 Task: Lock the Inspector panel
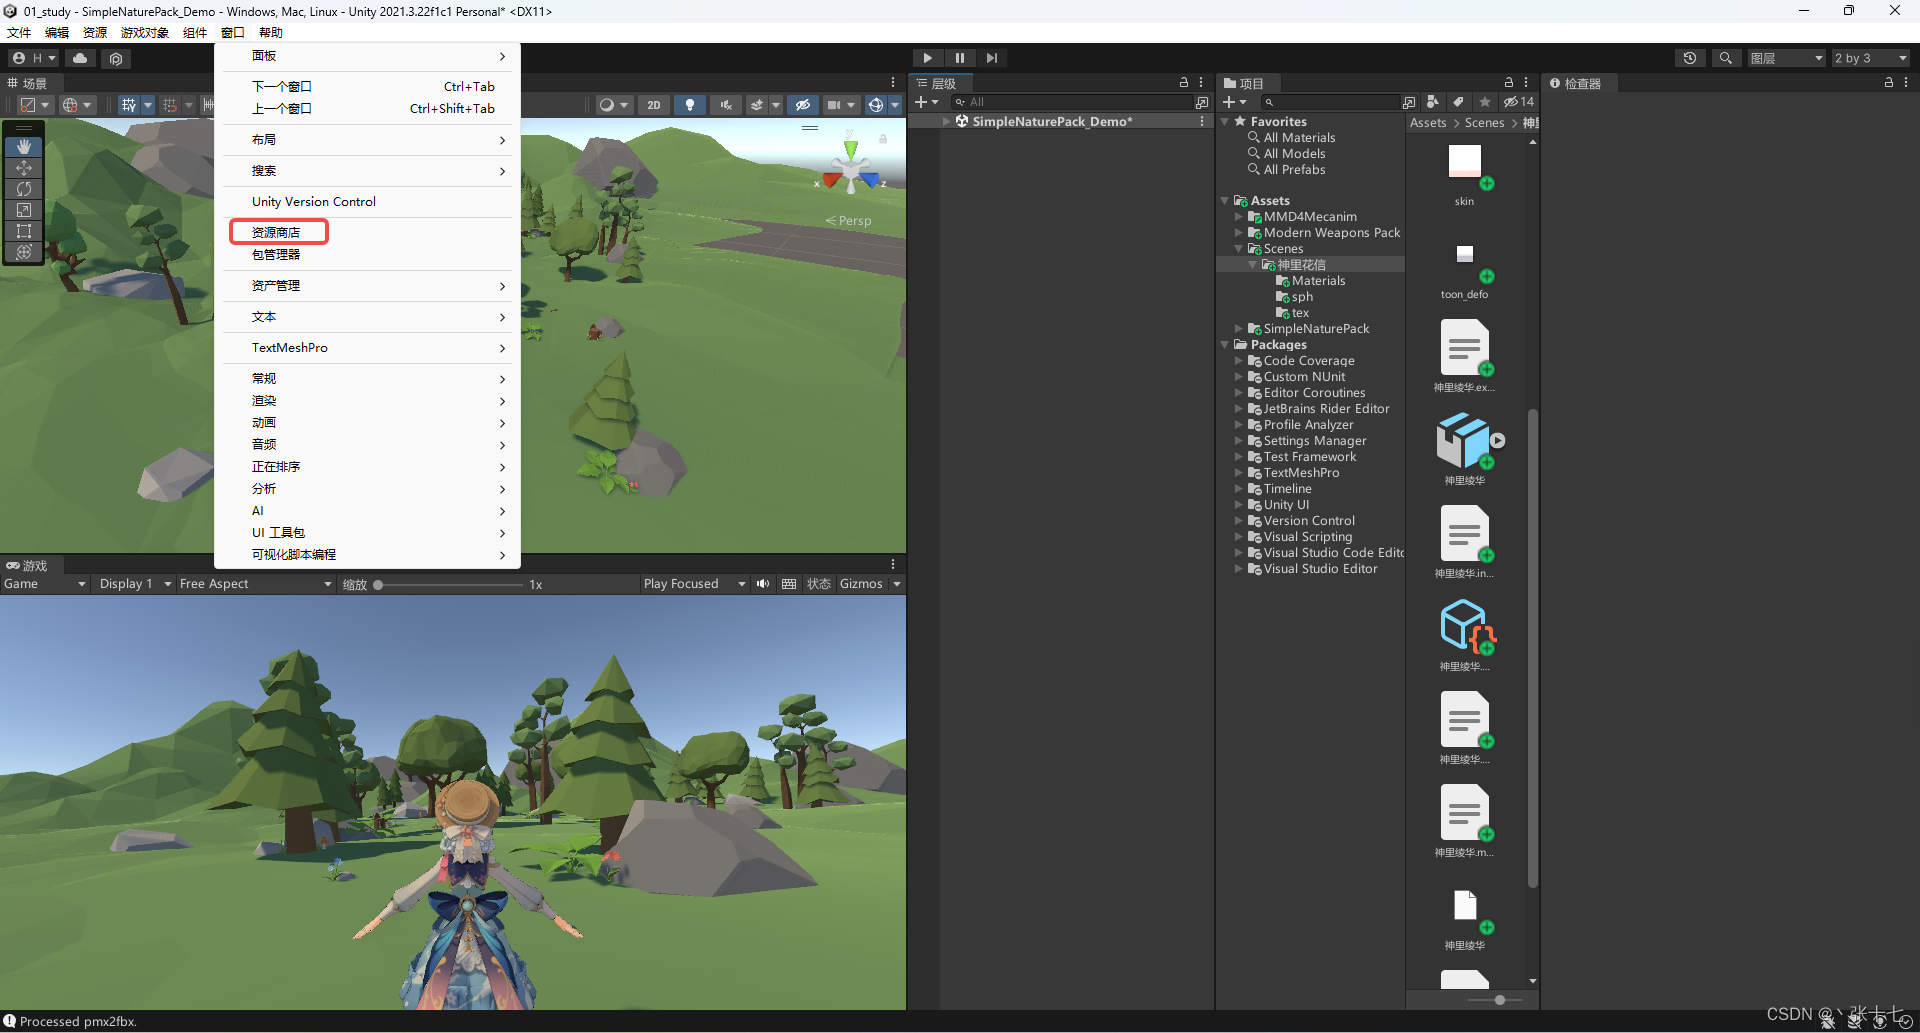1889,83
